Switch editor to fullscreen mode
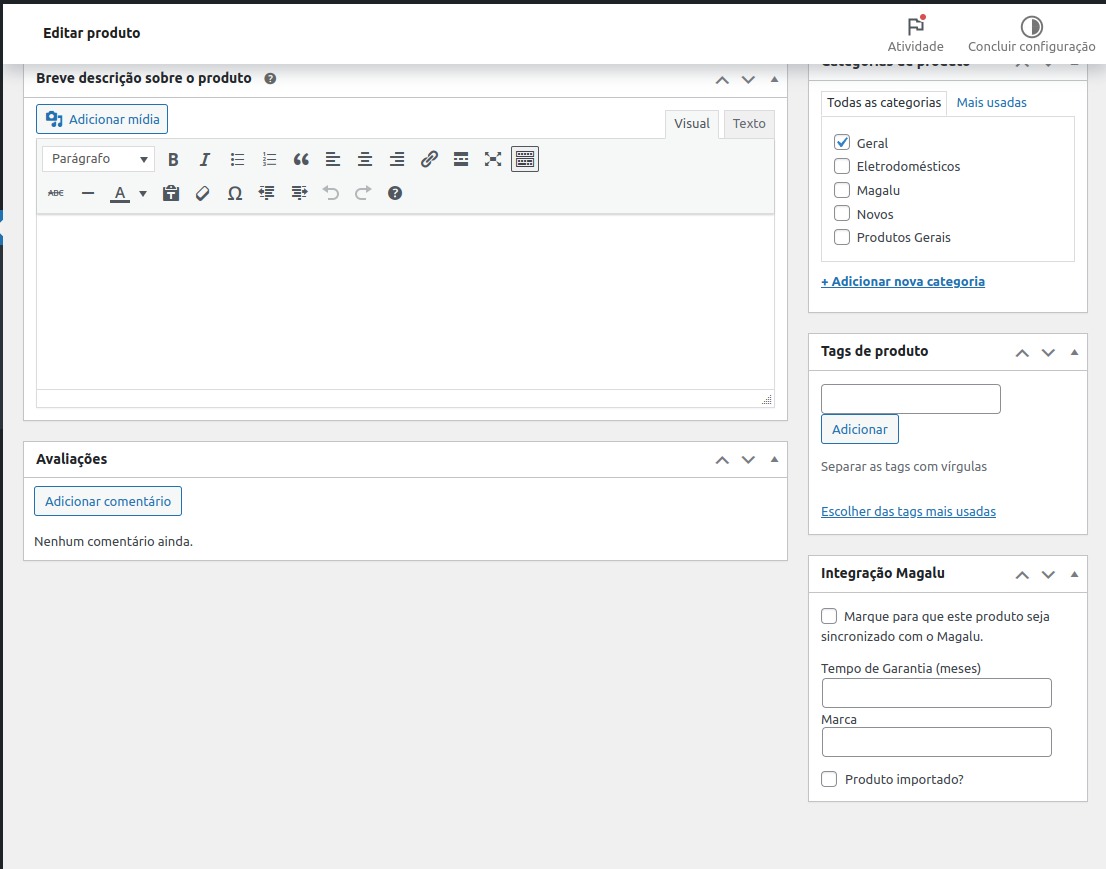Image resolution: width=1106 pixels, height=869 pixels. 493,159
